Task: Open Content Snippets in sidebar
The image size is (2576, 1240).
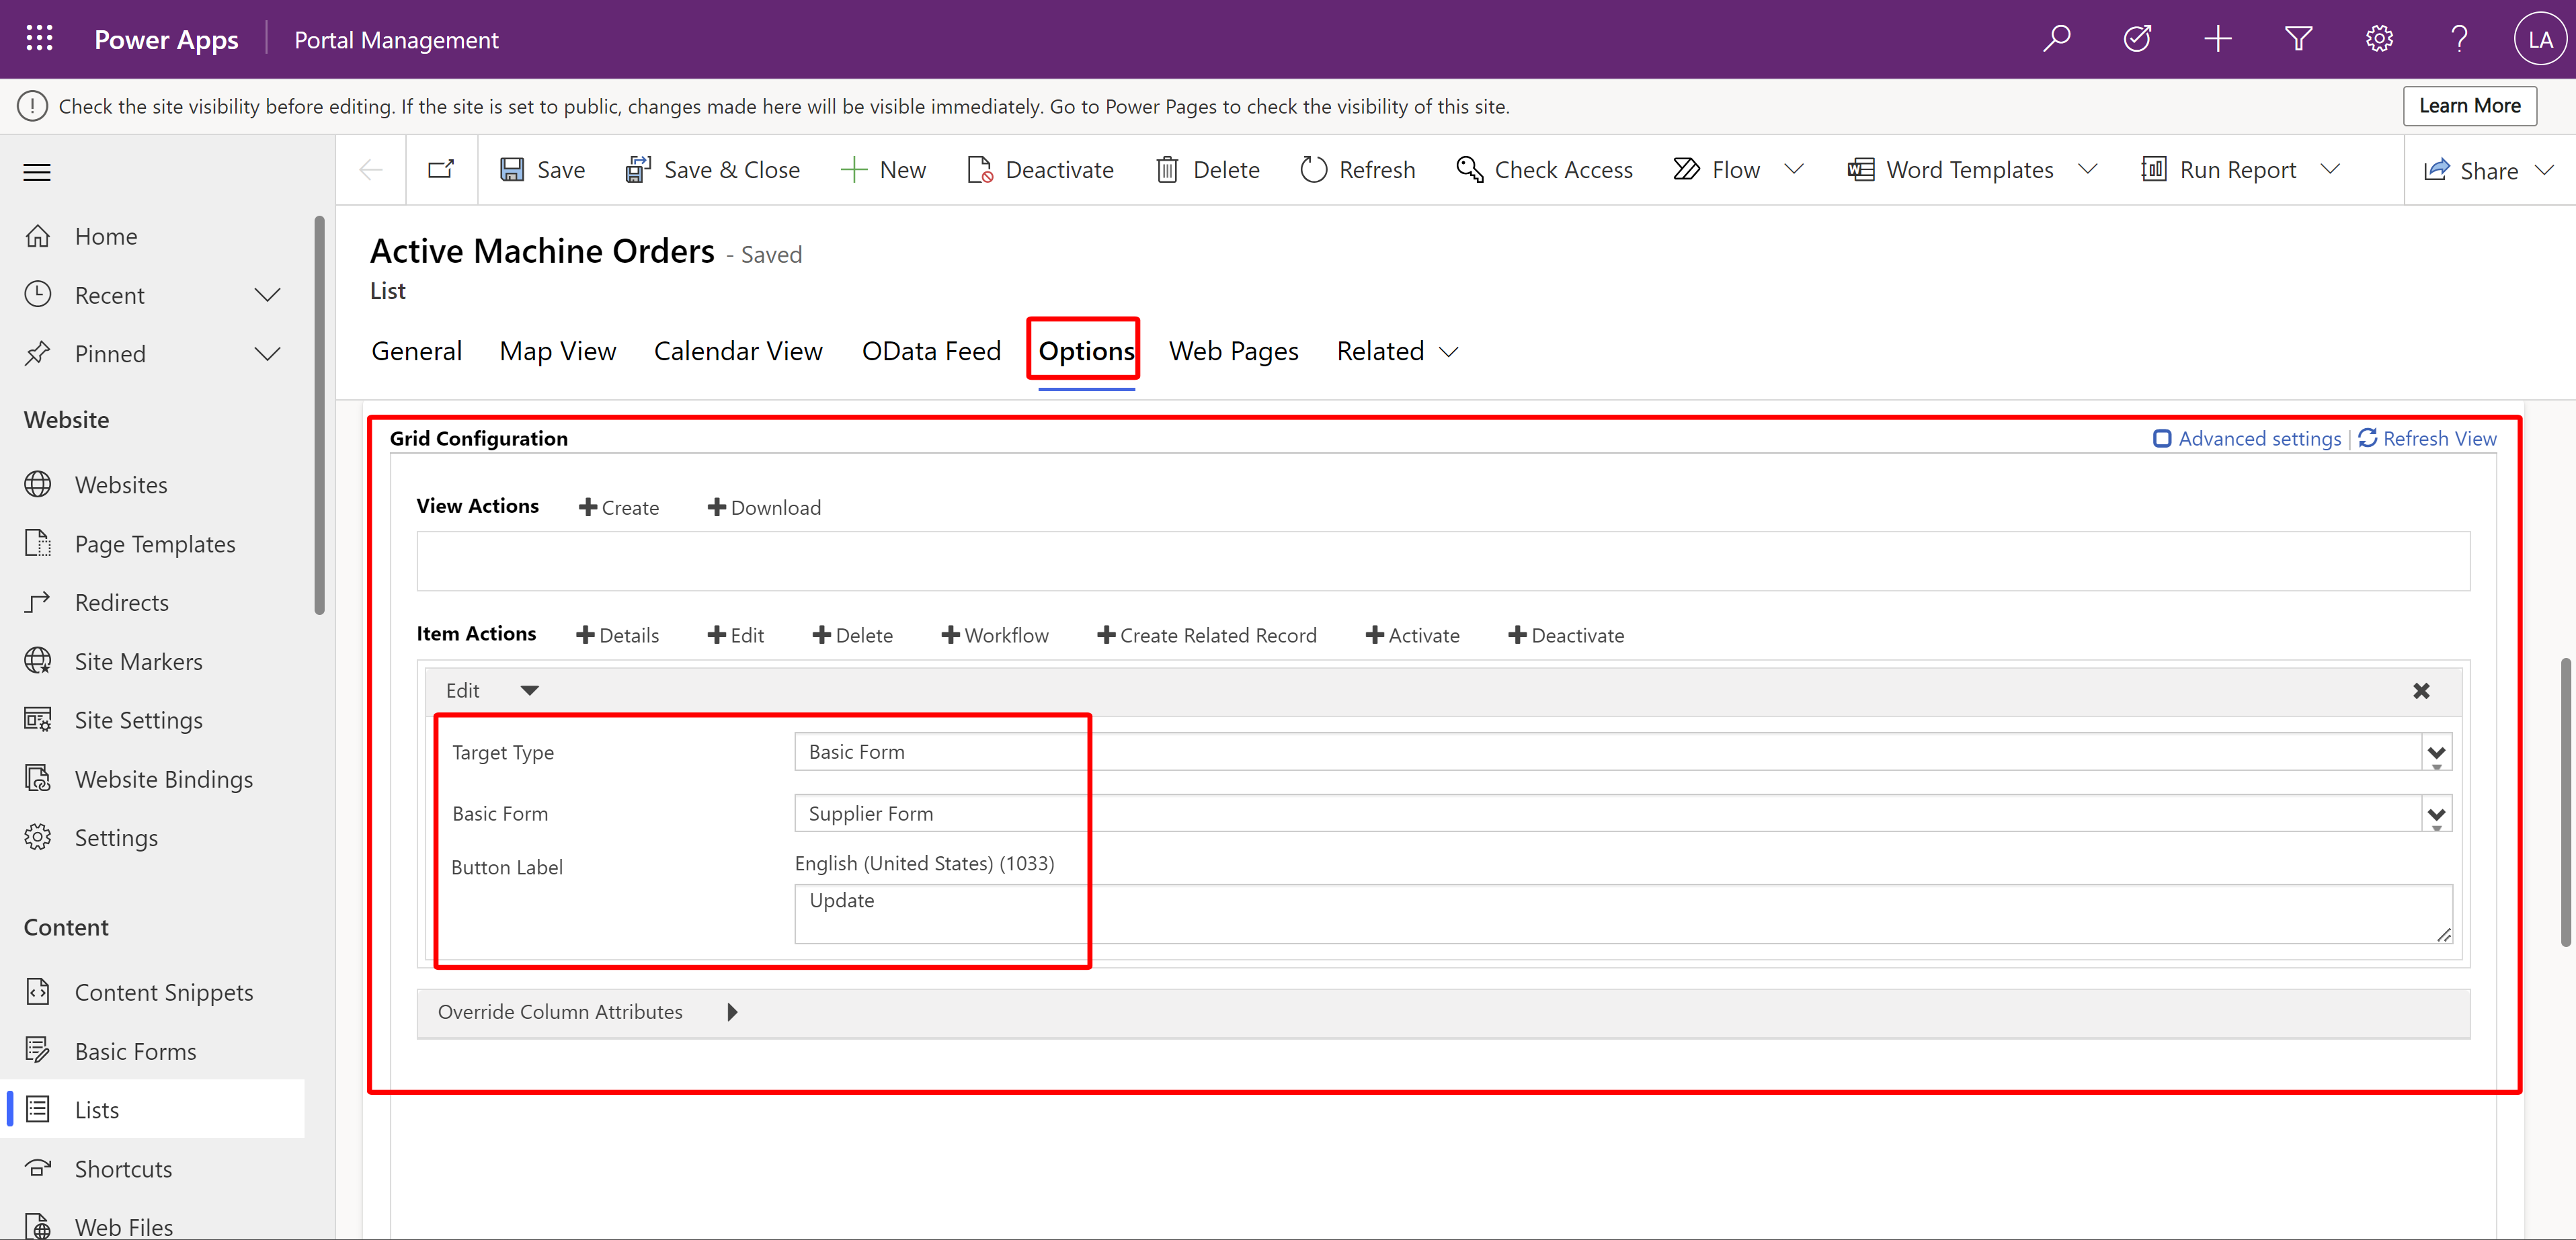Action: 164,992
